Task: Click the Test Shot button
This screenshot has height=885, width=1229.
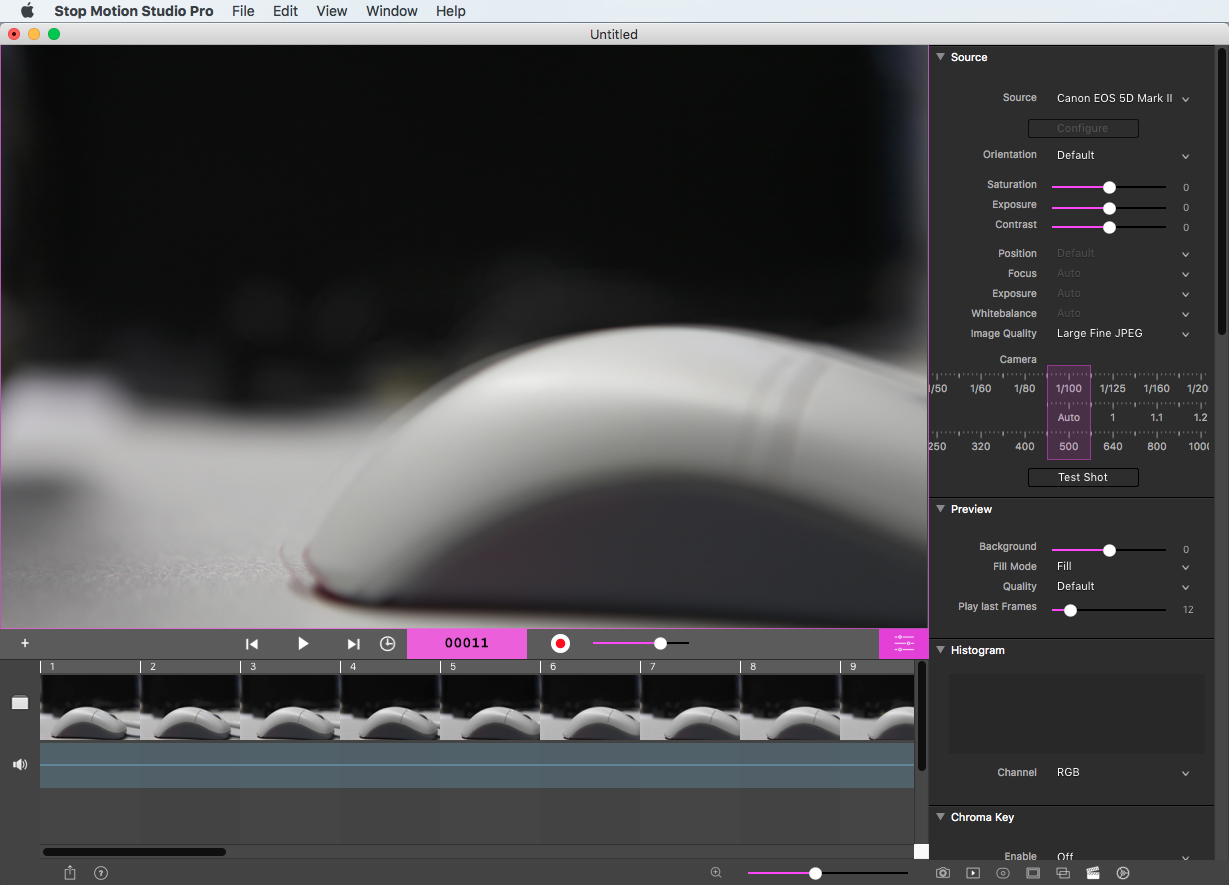Action: [x=1083, y=477]
